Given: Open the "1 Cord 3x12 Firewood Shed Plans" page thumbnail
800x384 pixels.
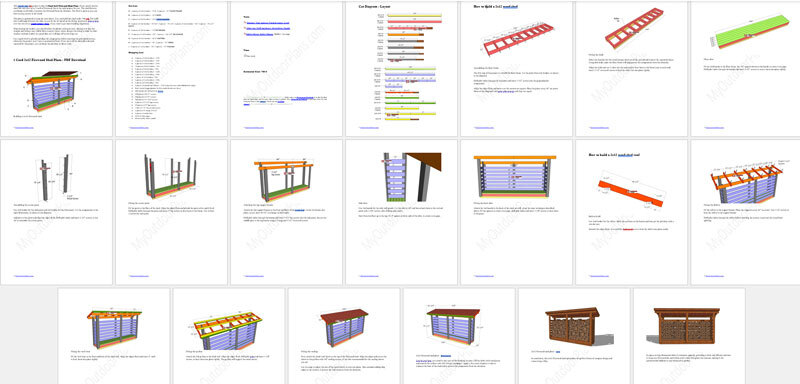Looking at the screenshot, I should click(56, 69).
